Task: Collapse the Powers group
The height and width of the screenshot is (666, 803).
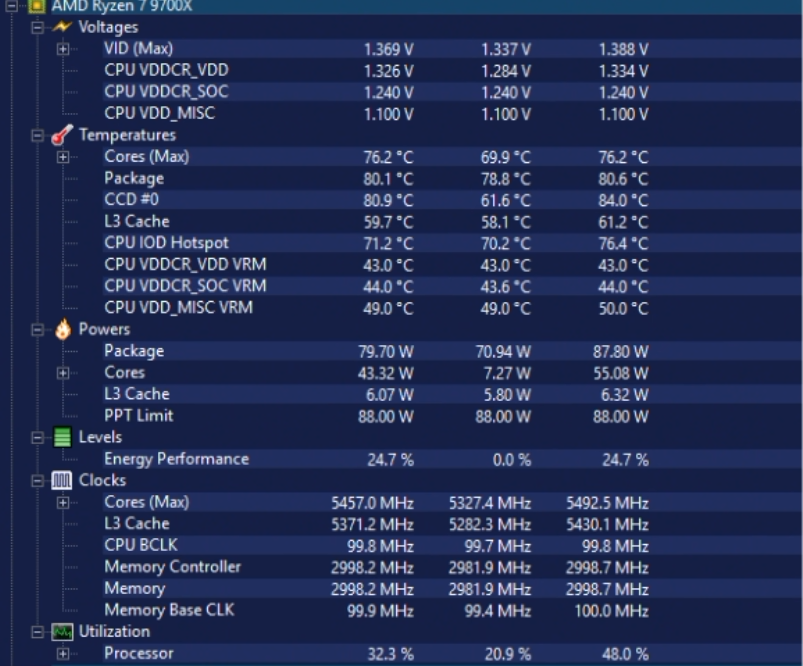Action: [37, 330]
